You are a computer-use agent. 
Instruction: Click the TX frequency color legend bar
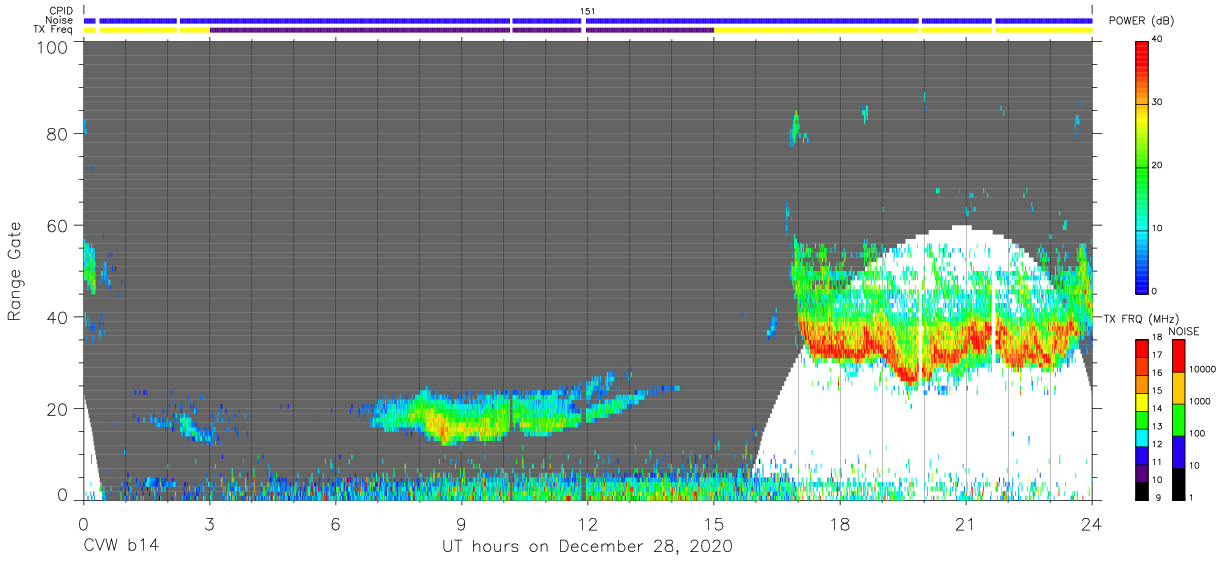click(1141, 418)
